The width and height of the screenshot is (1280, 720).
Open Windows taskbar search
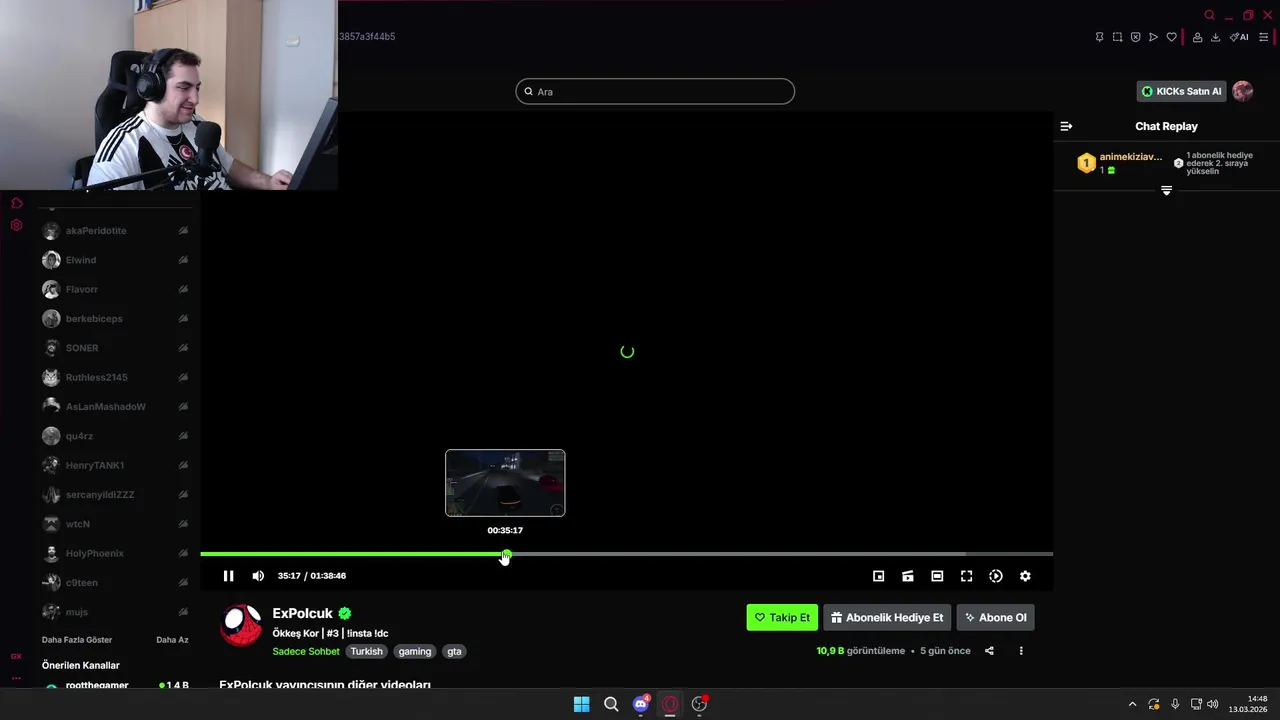pyautogui.click(x=611, y=704)
